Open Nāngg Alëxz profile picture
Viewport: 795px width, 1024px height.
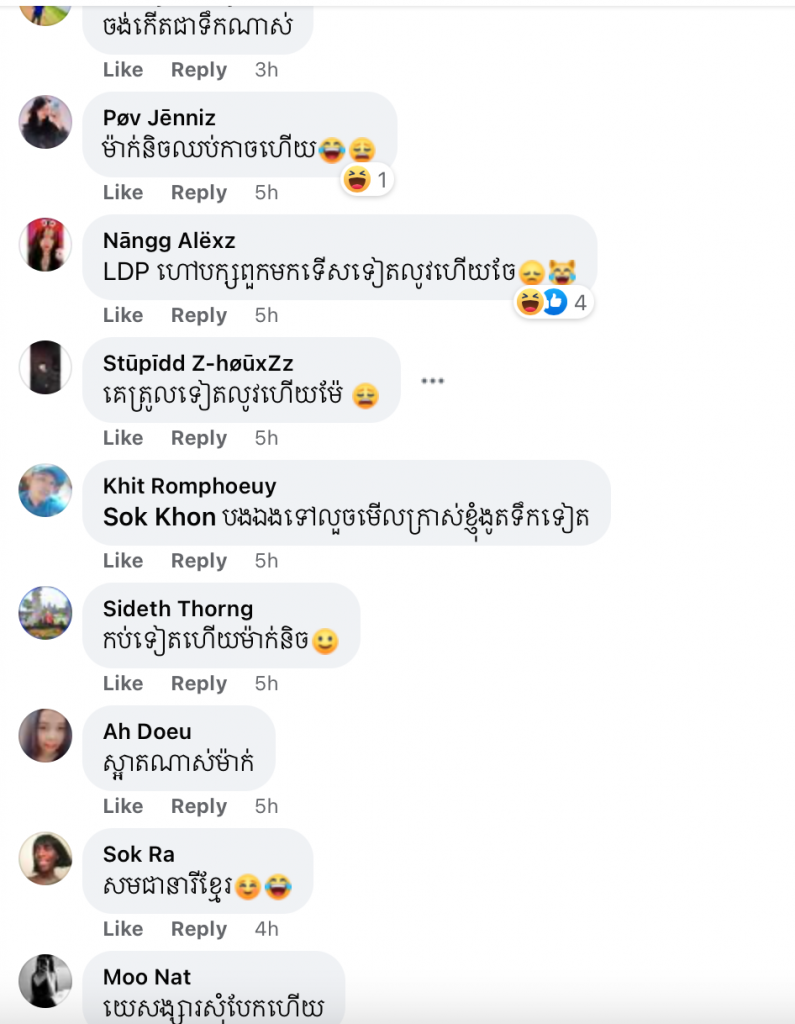pyautogui.click(x=45, y=245)
